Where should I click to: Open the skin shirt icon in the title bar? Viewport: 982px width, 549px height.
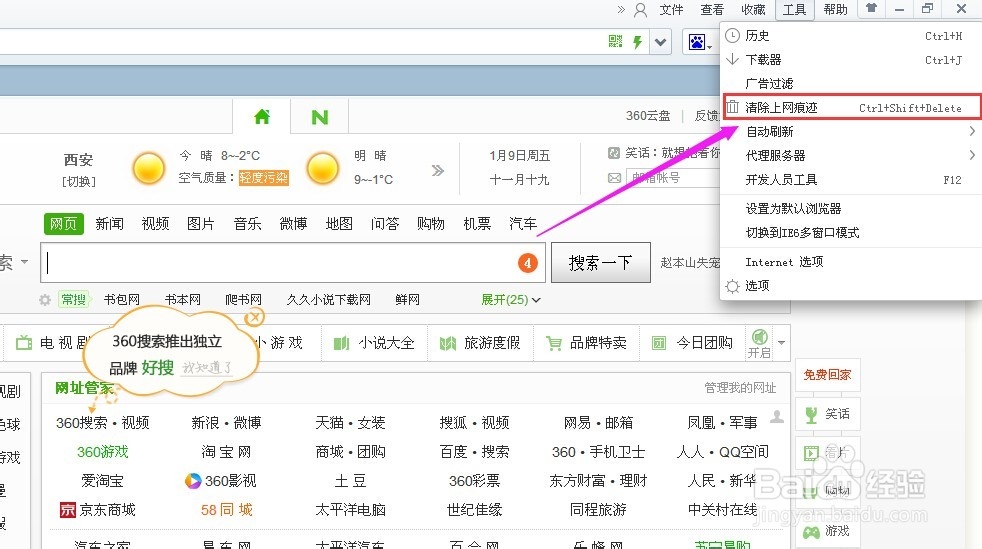(x=871, y=8)
